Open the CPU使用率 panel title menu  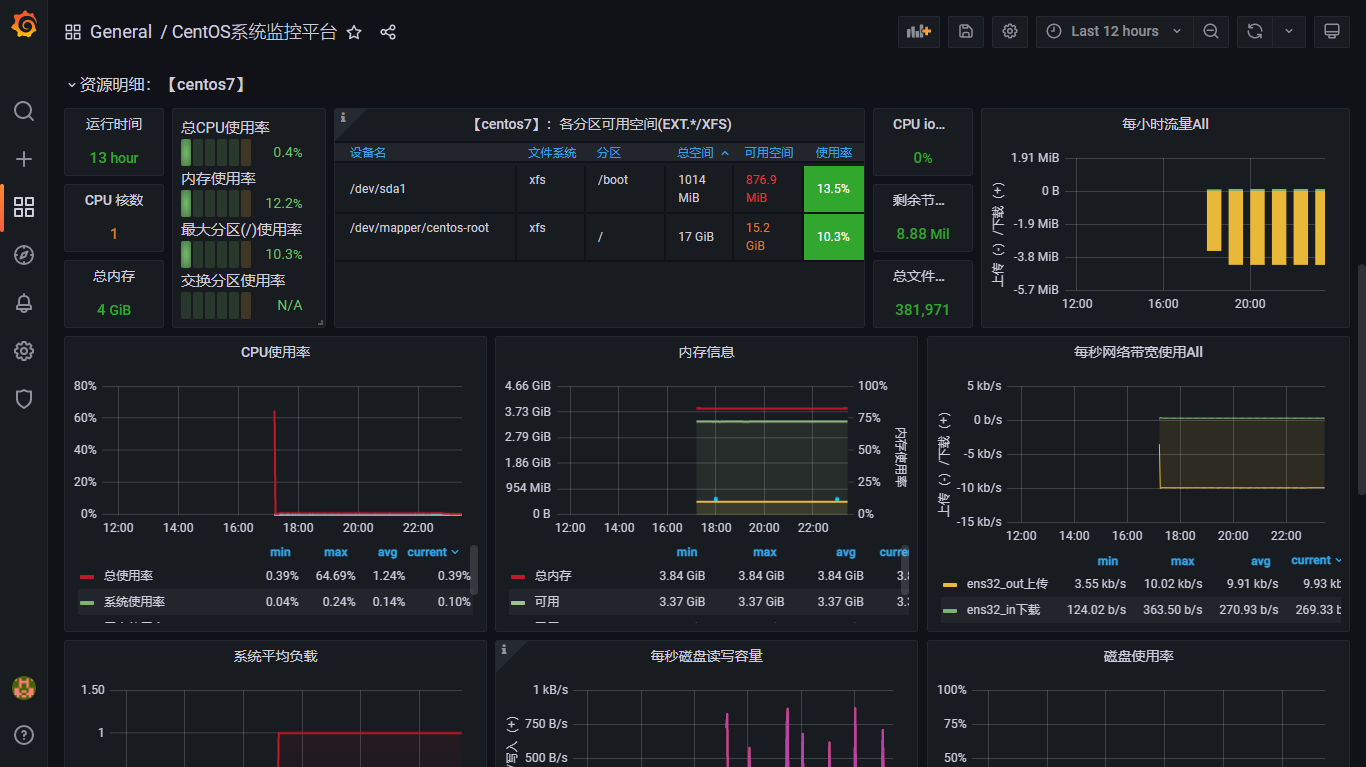coord(275,352)
